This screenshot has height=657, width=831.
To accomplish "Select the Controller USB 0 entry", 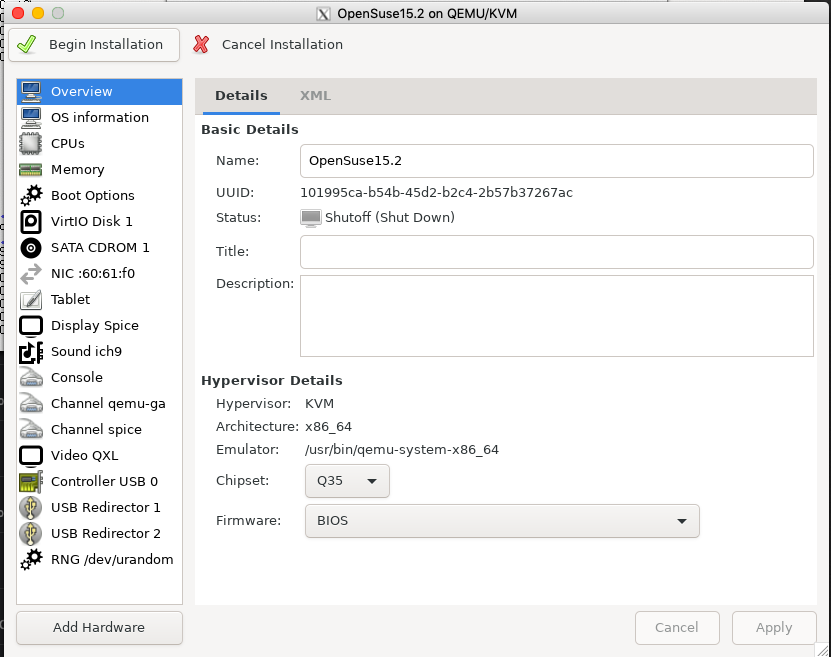I will (x=100, y=481).
